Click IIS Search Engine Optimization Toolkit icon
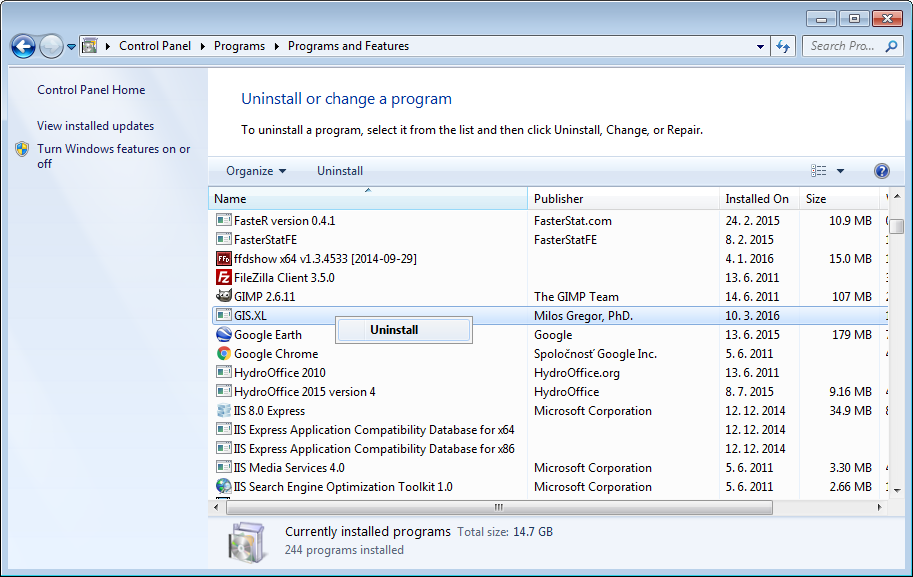 pos(224,486)
